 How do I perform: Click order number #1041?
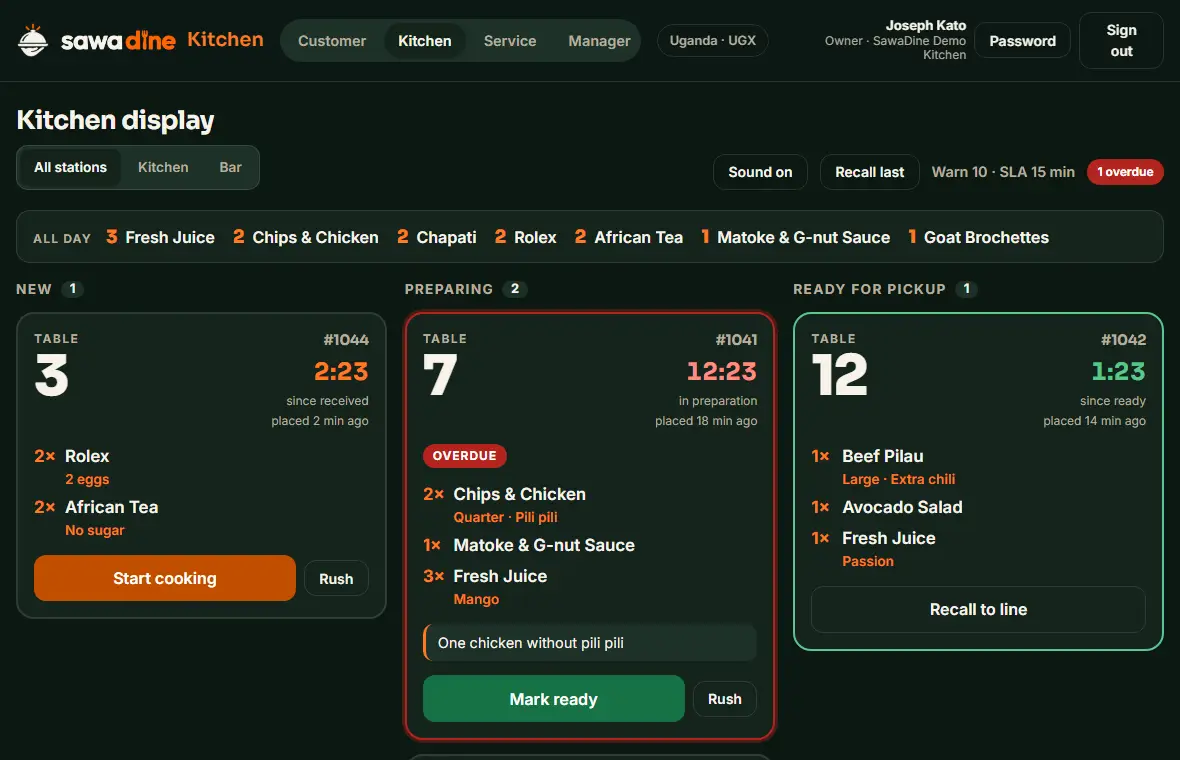pyautogui.click(x=737, y=340)
